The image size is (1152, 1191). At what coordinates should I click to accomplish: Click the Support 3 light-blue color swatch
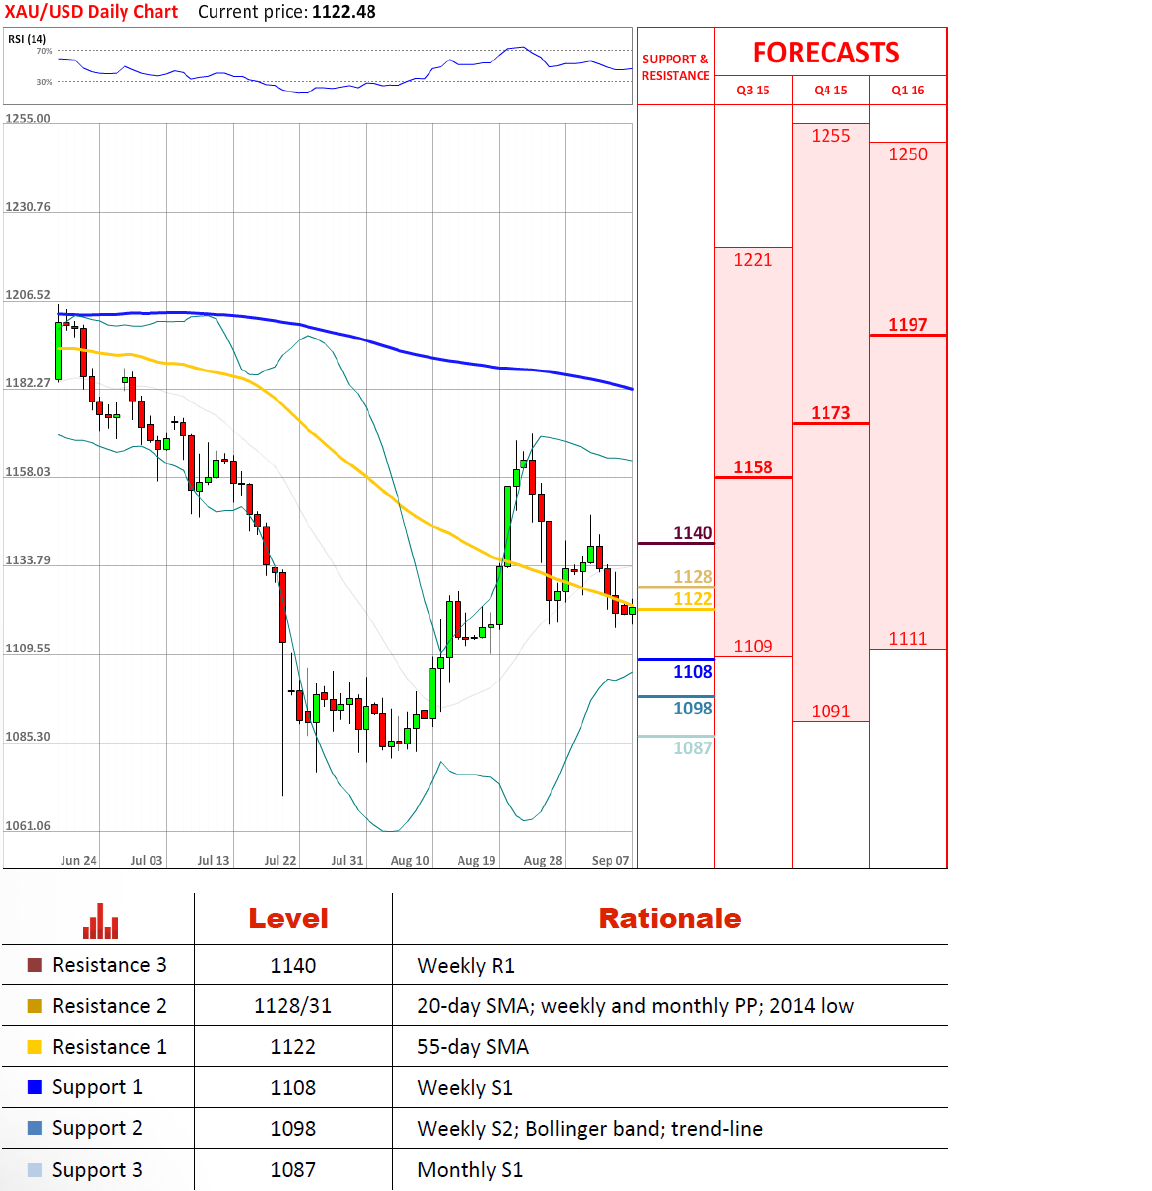pos(34,1170)
